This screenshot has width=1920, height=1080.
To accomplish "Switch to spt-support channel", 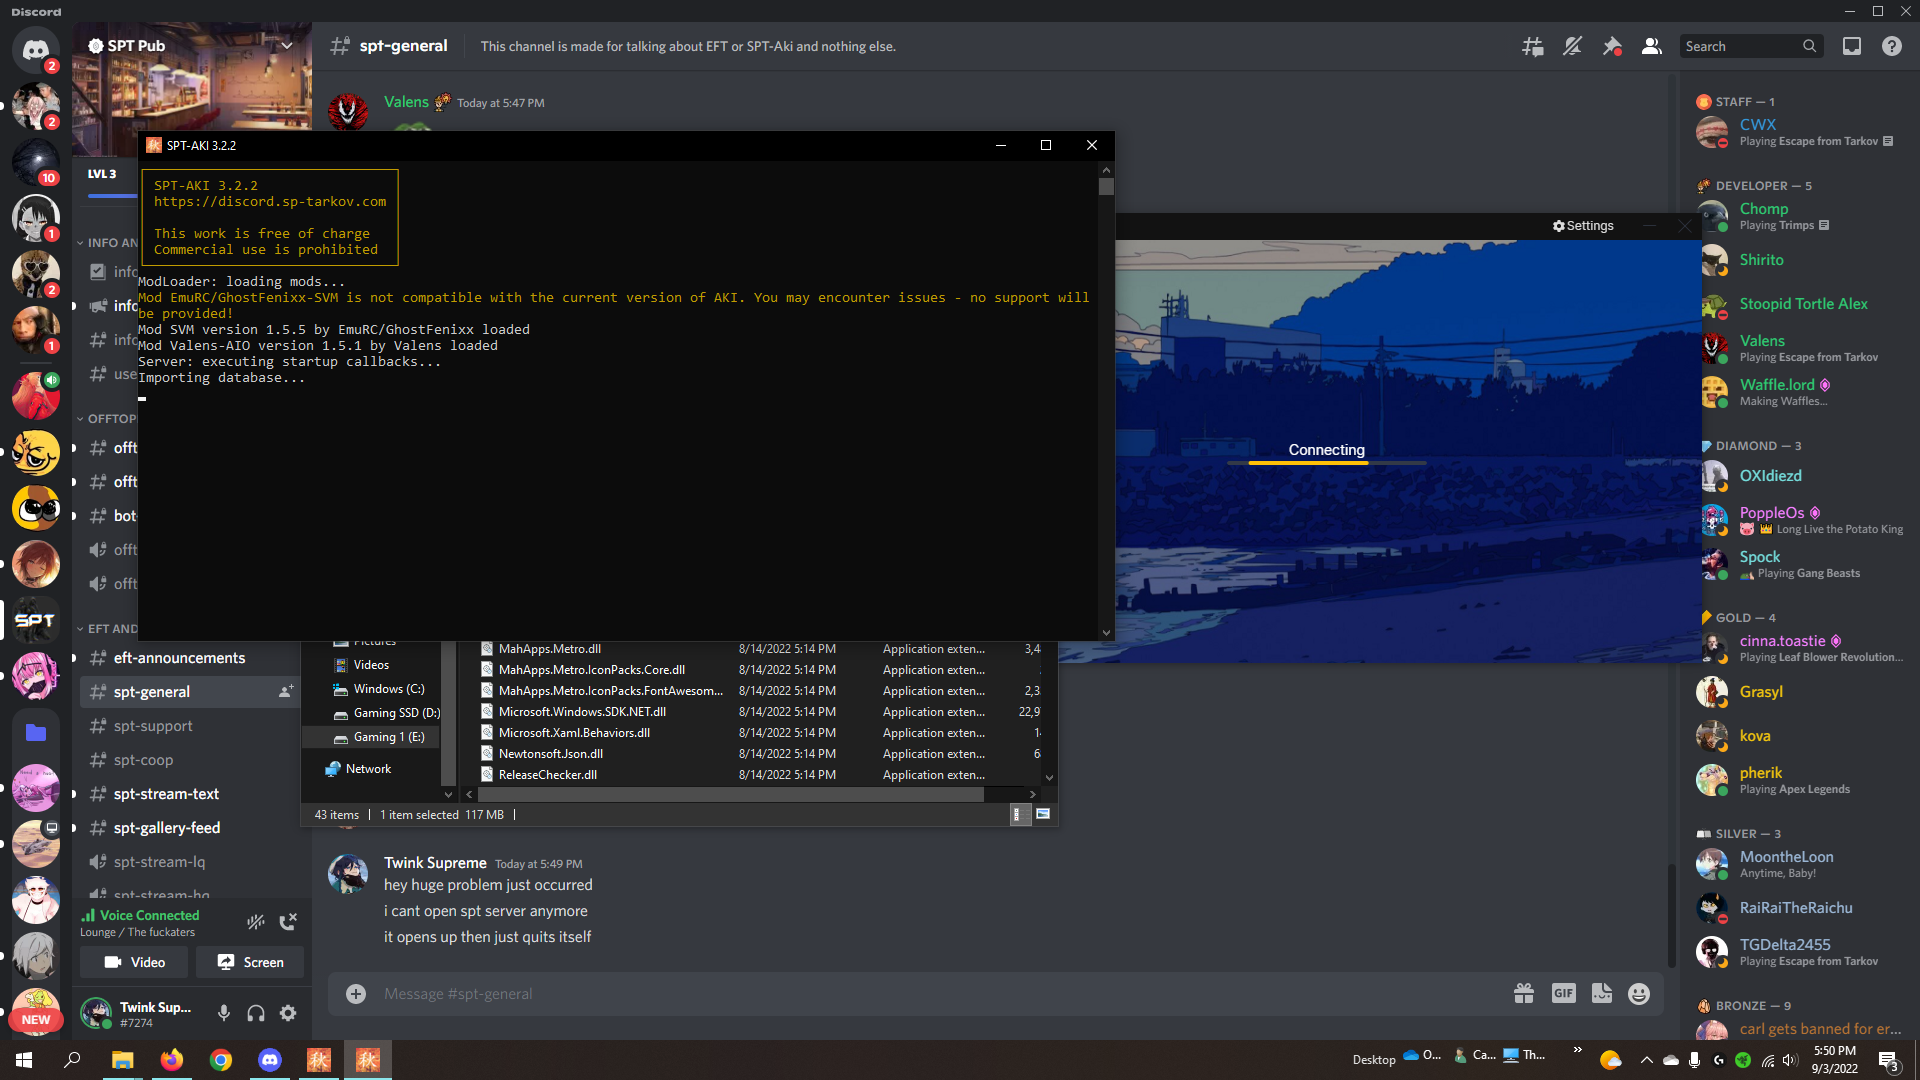I will pos(152,726).
